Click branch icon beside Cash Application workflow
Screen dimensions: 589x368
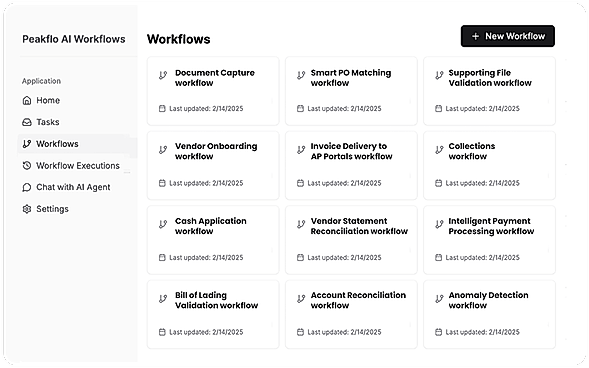click(x=163, y=224)
